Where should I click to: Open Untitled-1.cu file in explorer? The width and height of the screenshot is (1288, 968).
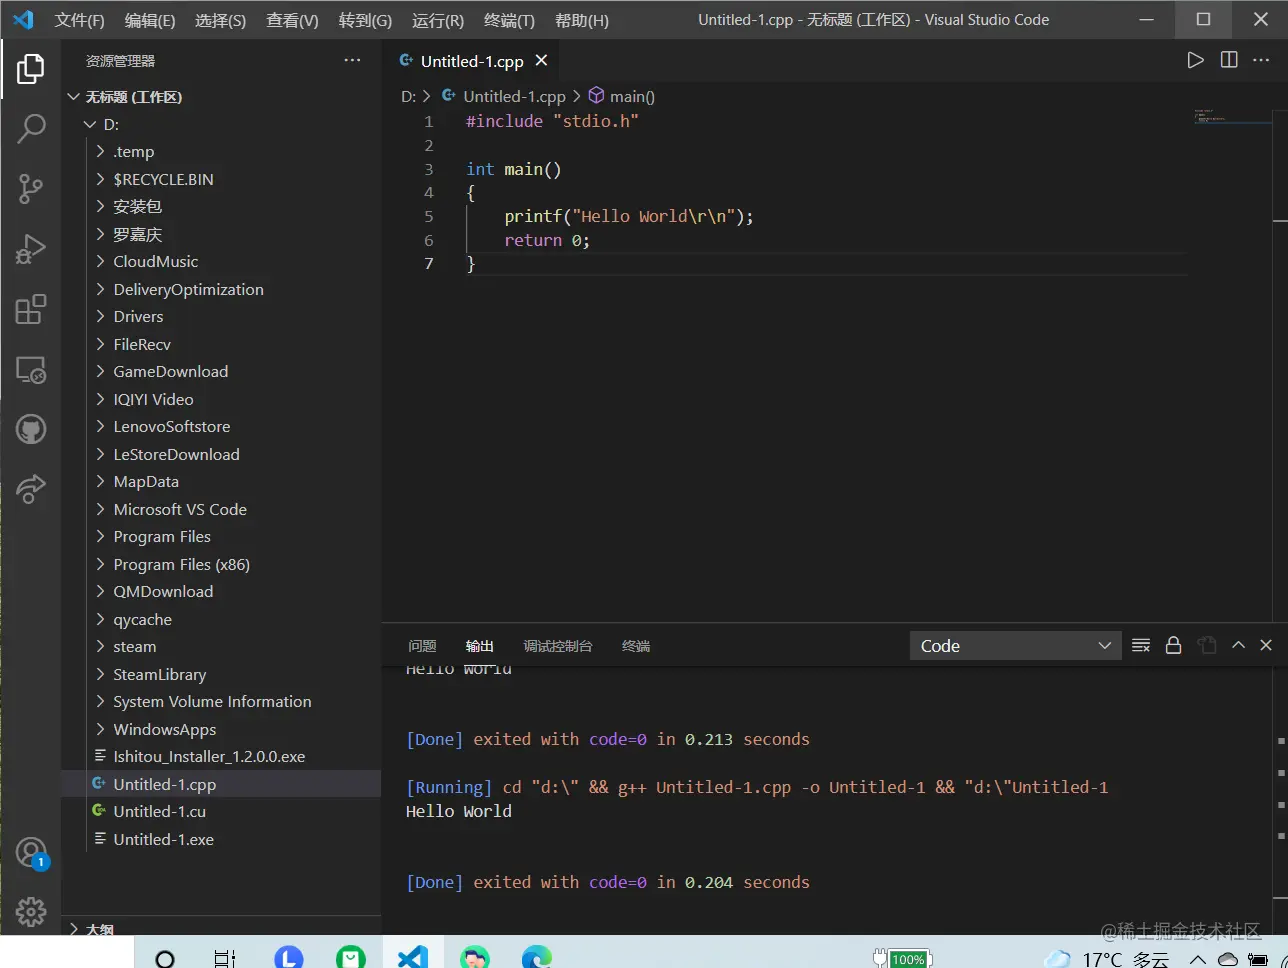point(221,811)
